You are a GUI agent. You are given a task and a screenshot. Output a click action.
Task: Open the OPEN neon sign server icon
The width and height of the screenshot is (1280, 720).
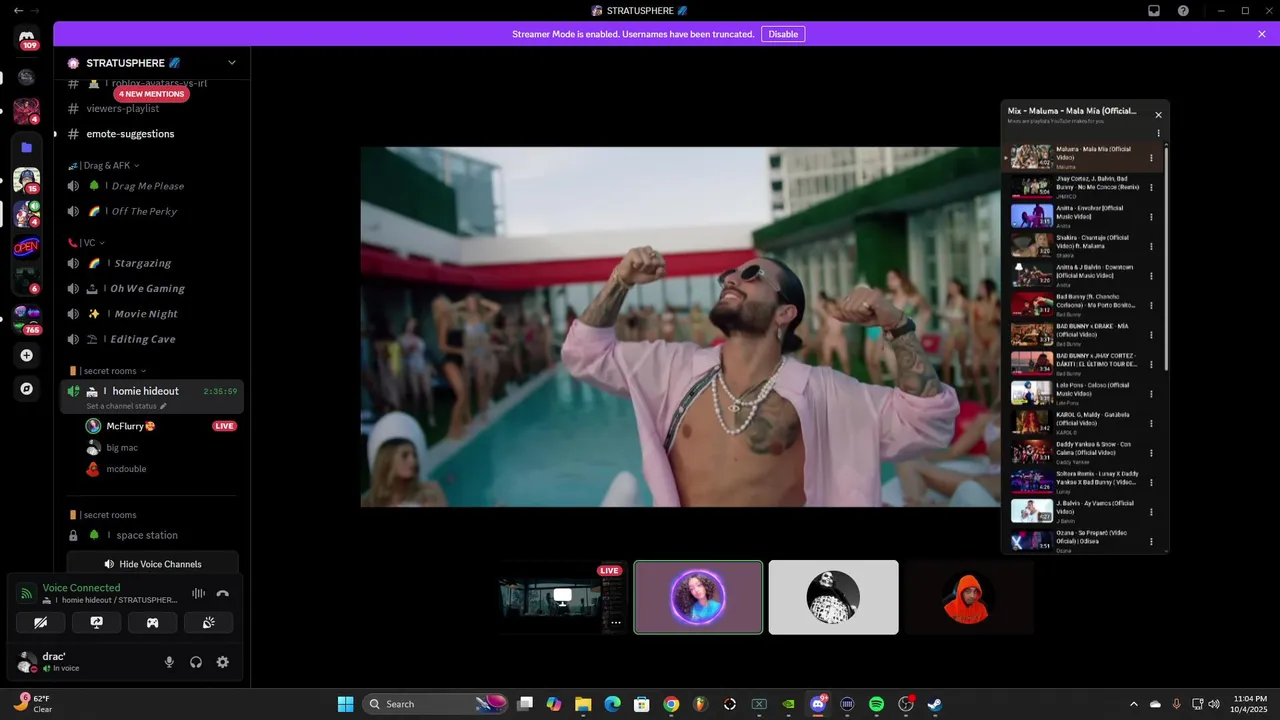pyautogui.click(x=27, y=247)
